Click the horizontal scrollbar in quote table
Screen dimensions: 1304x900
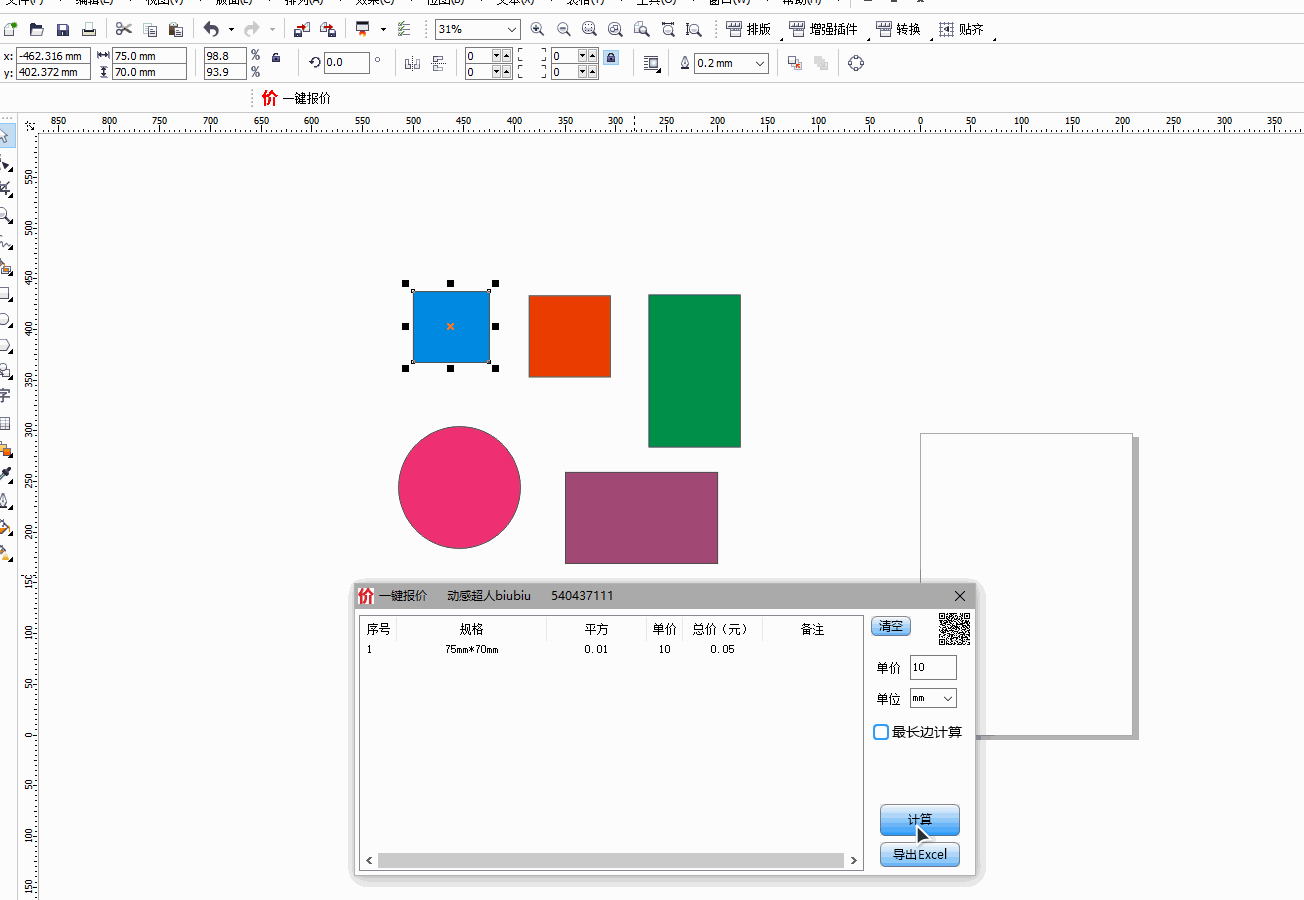click(610, 860)
